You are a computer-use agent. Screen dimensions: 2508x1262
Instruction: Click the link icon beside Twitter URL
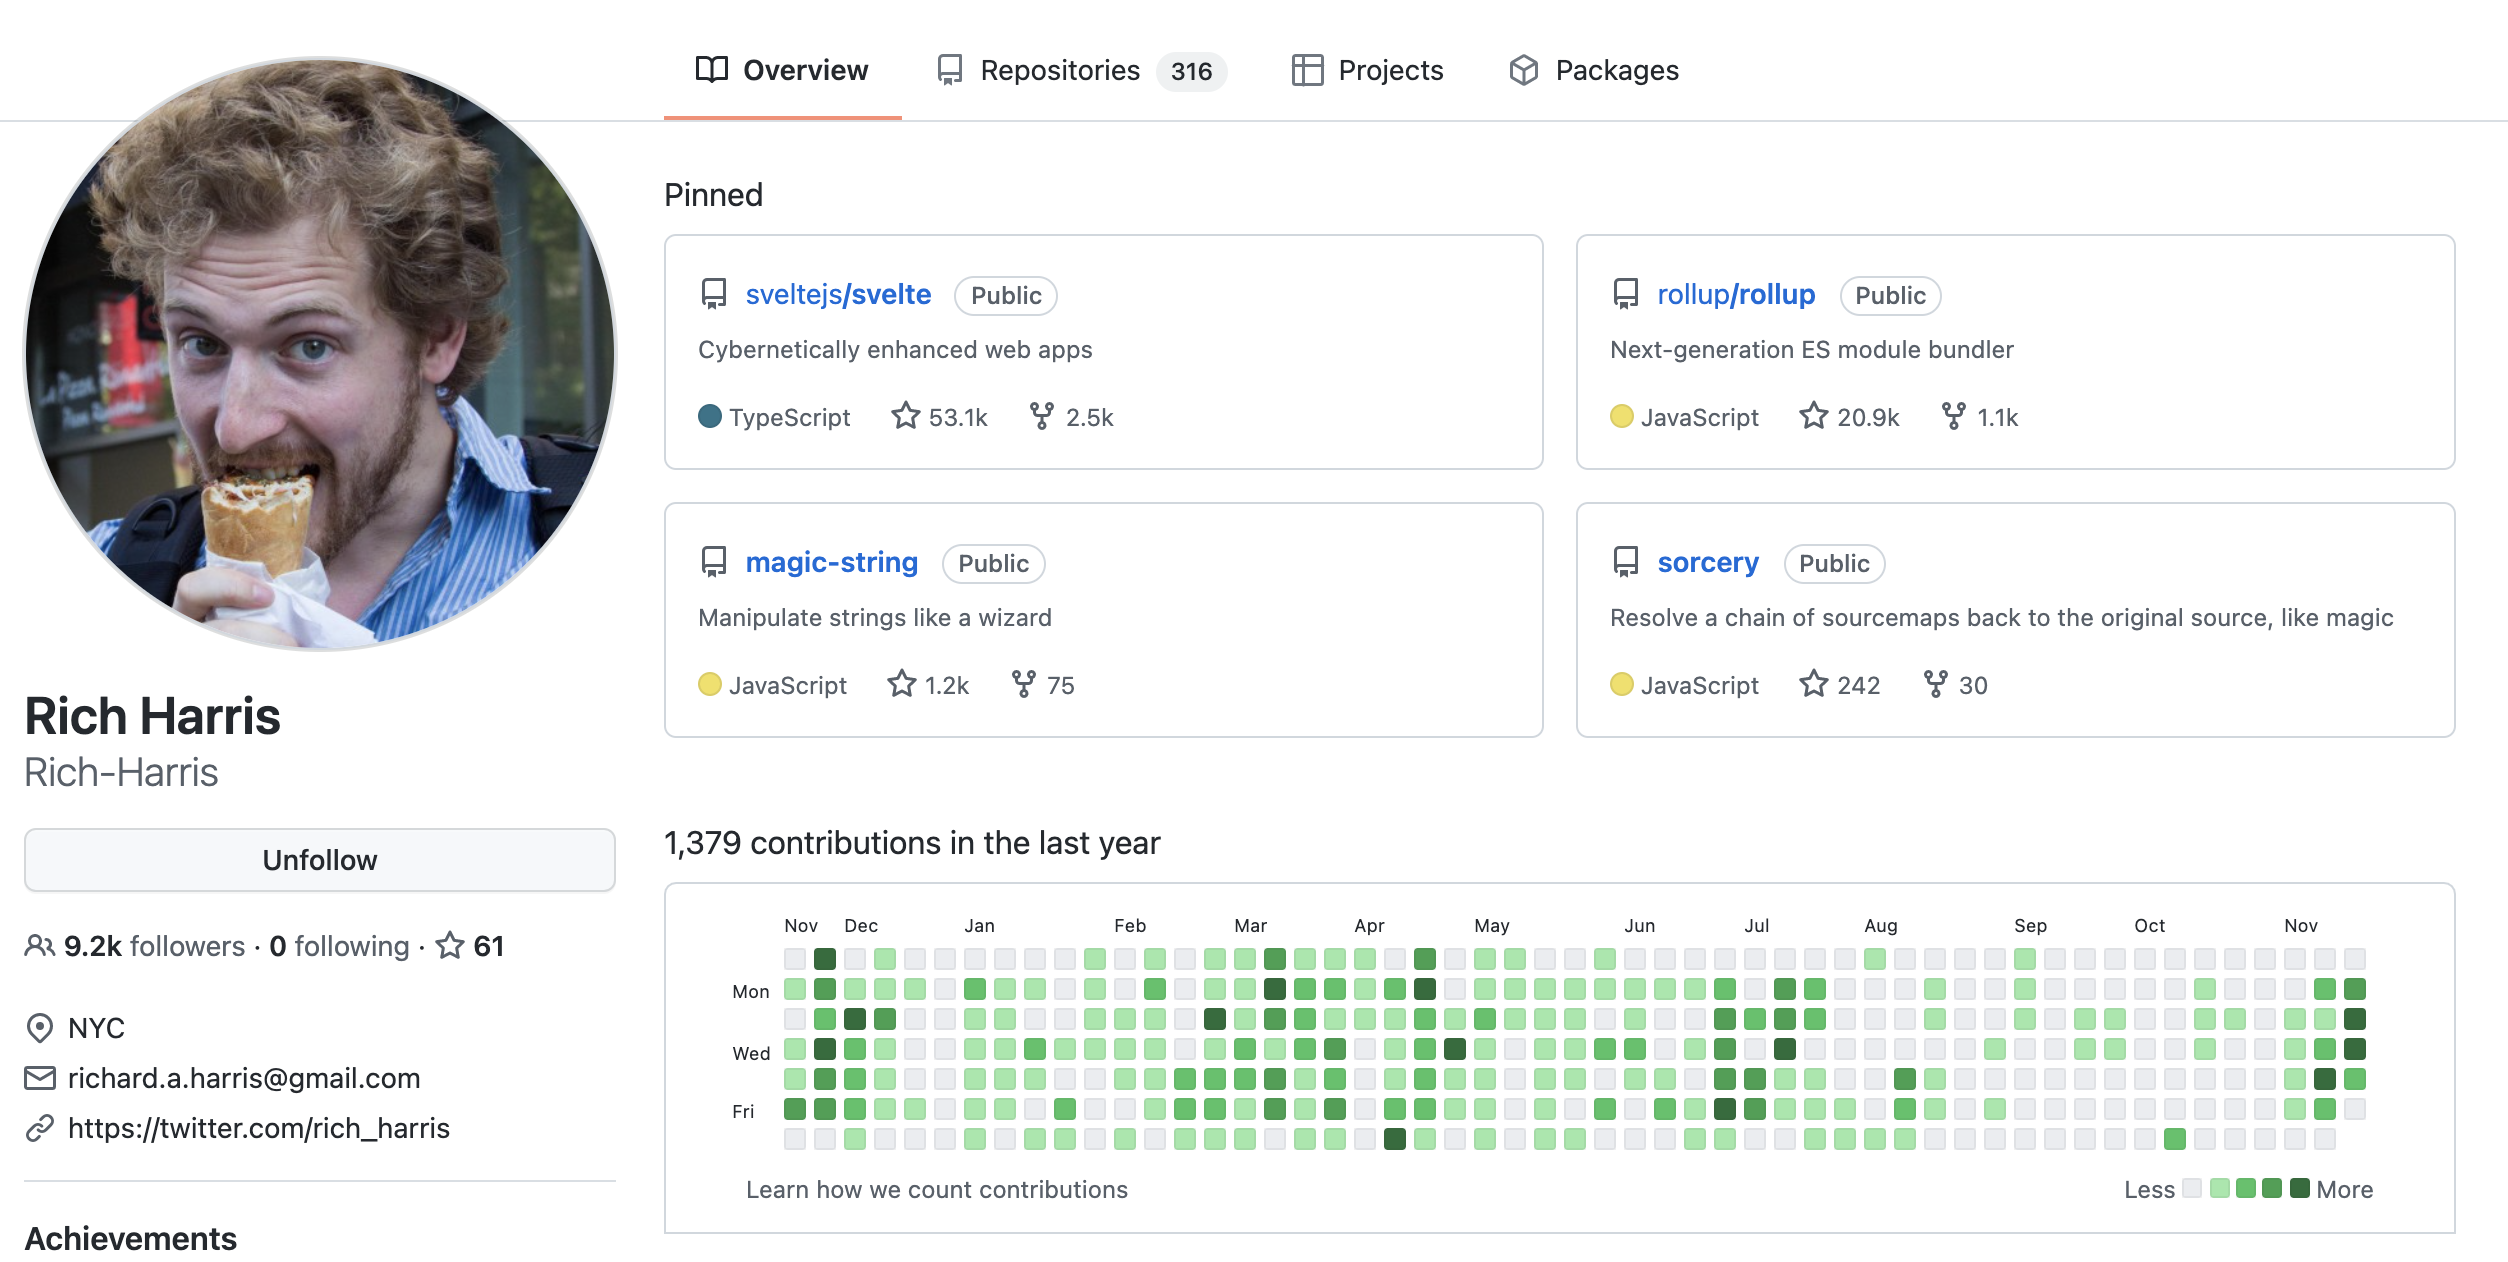coord(39,1129)
